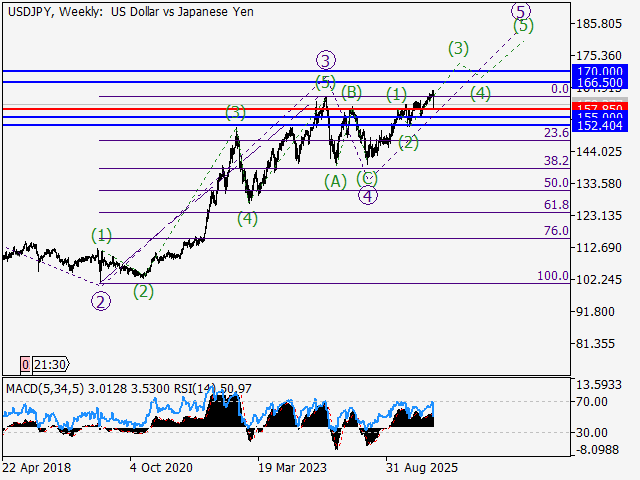Select the 61.8 Fibonacci level label
Screen dimensions: 640x480
[x=556, y=205]
